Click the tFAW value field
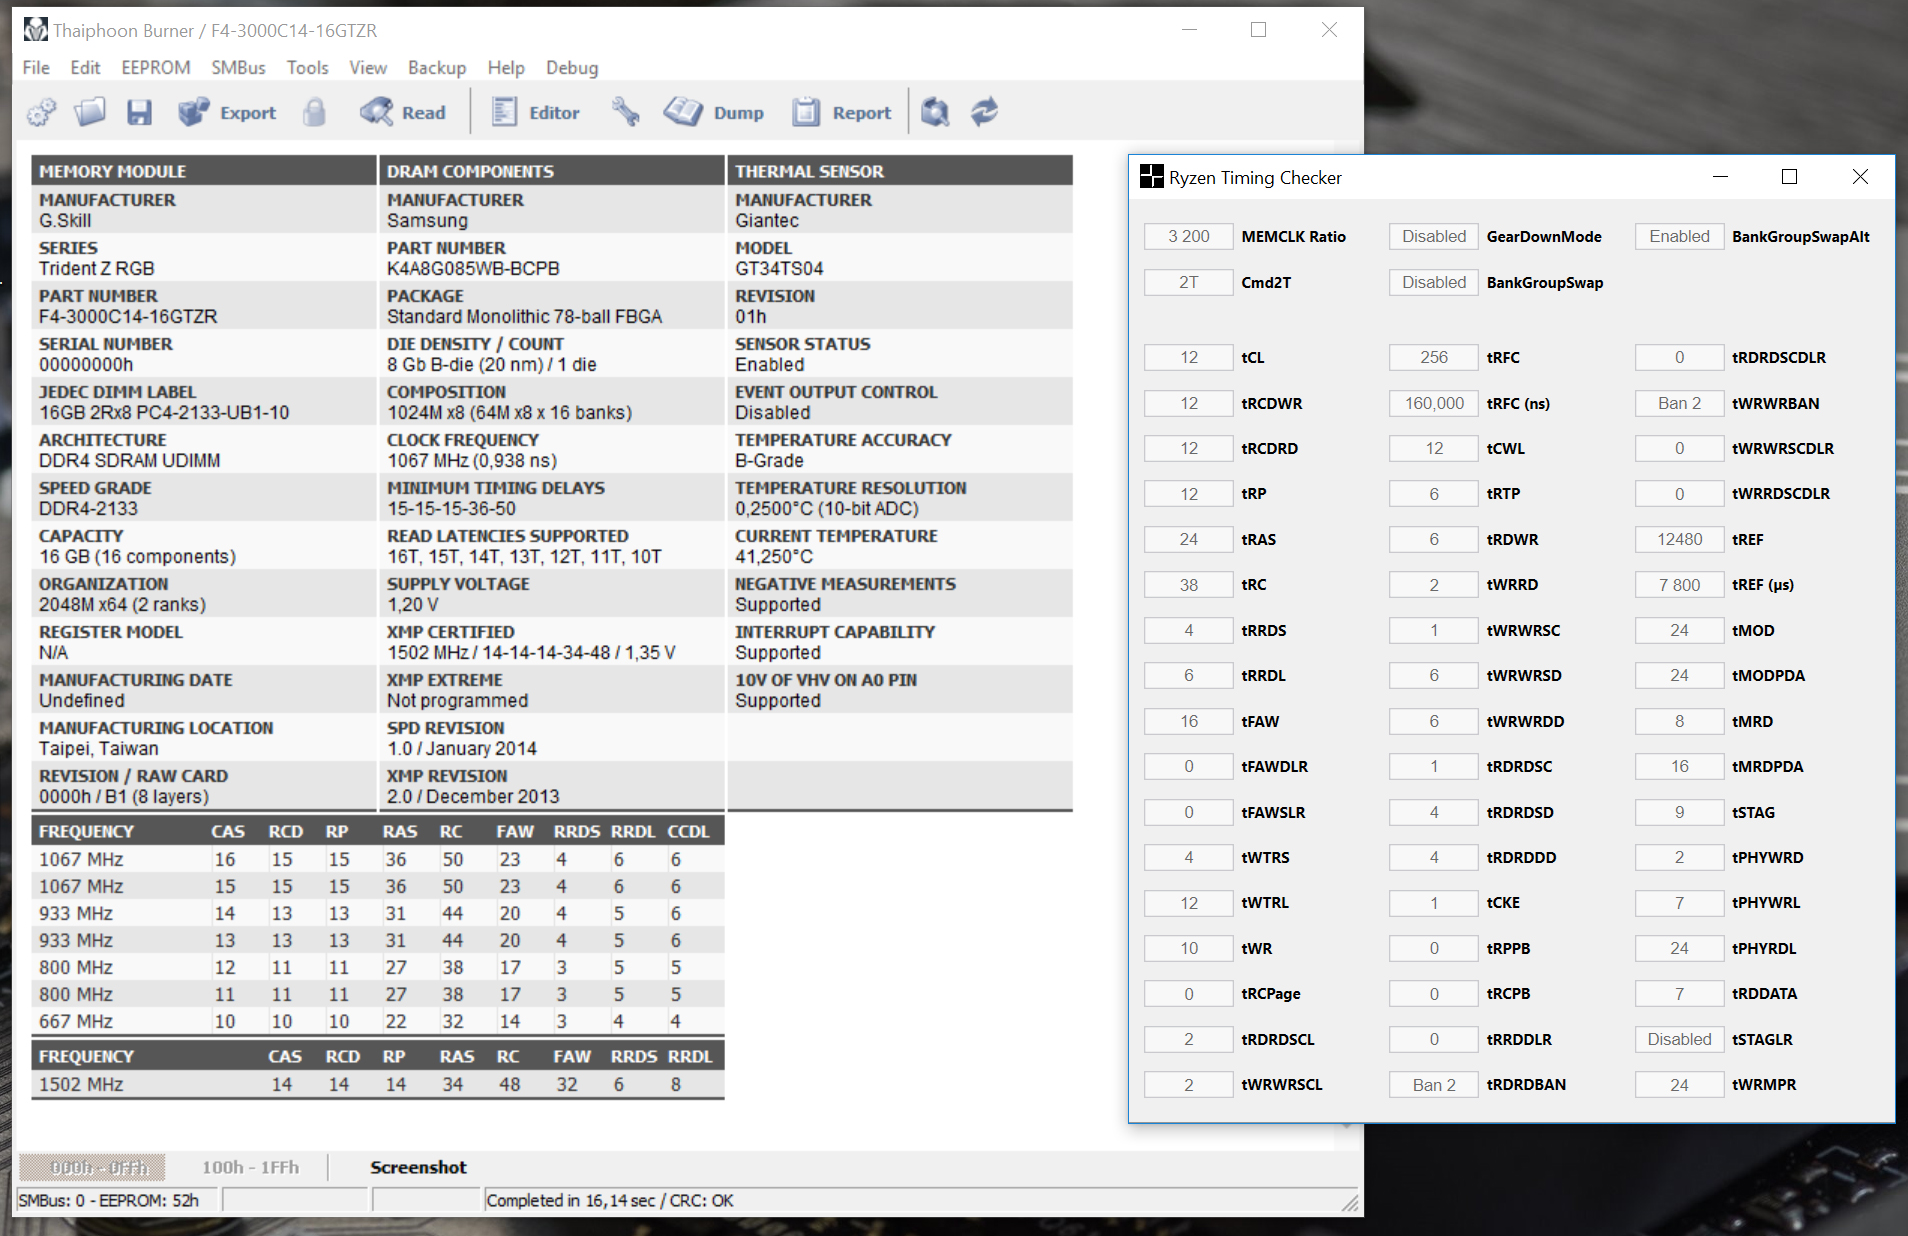The height and width of the screenshot is (1236, 1908). click(1188, 721)
